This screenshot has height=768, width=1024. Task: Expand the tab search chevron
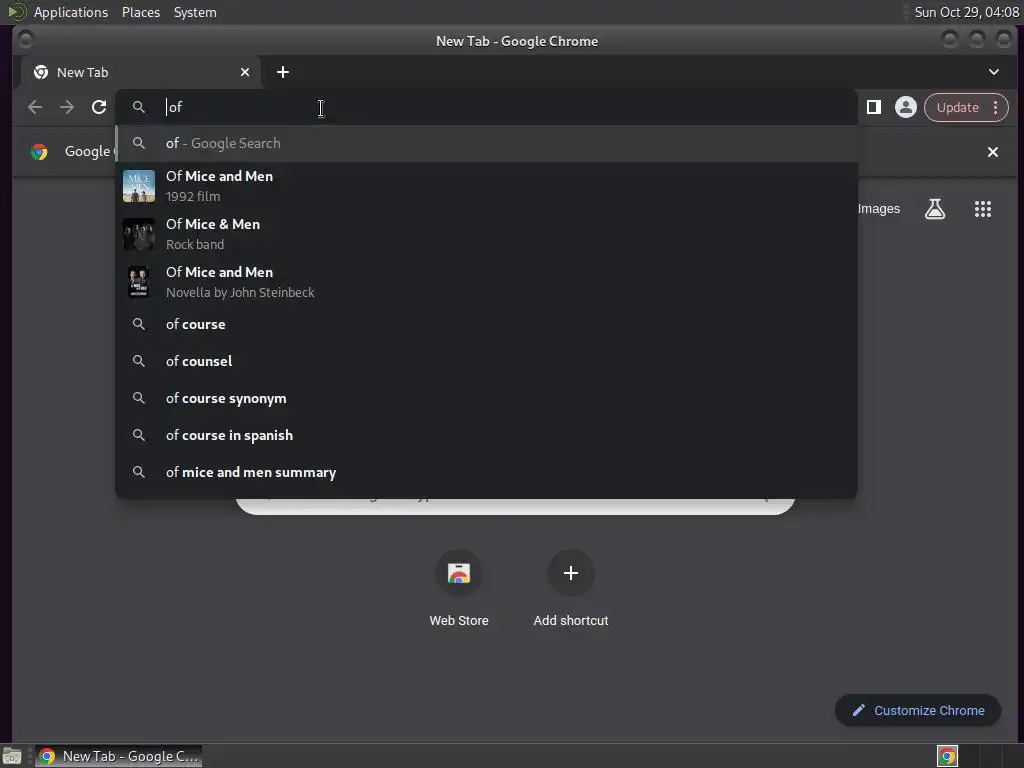coord(994,72)
